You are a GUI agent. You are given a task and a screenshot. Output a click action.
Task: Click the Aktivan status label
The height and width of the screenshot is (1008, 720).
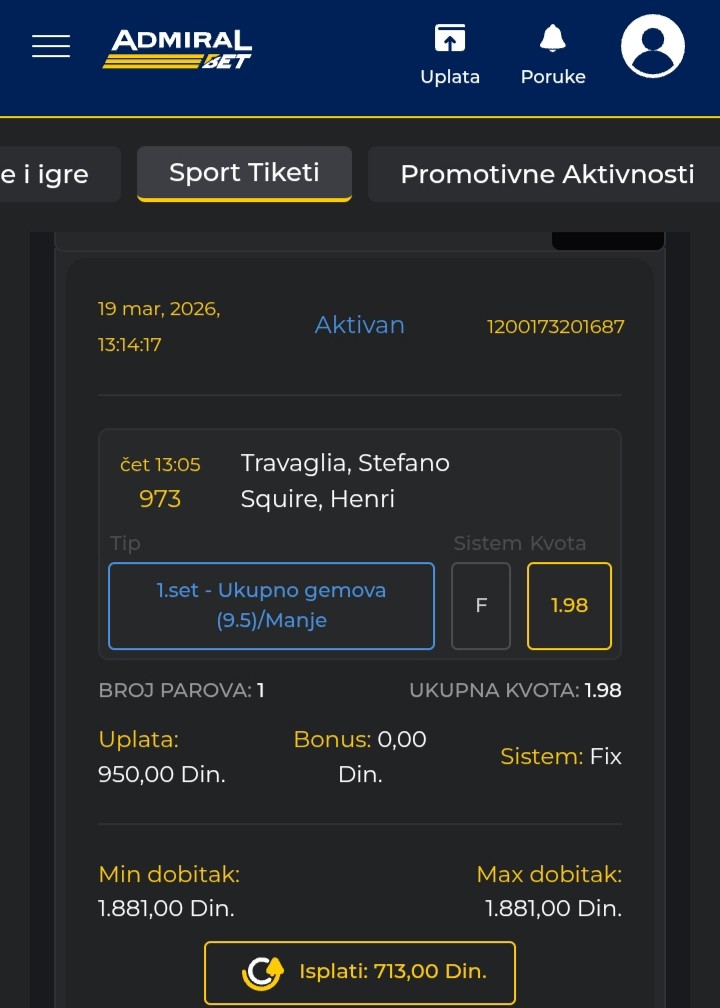[360, 325]
